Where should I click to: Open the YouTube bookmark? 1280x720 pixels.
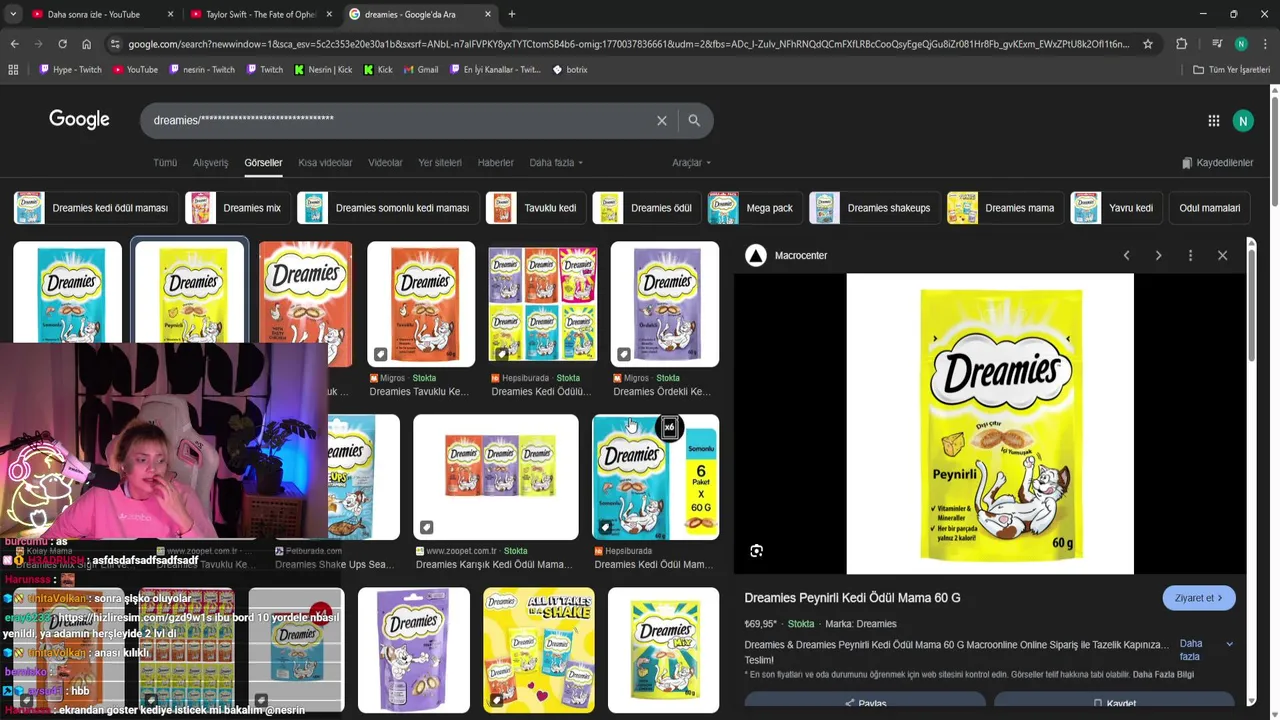135,70
